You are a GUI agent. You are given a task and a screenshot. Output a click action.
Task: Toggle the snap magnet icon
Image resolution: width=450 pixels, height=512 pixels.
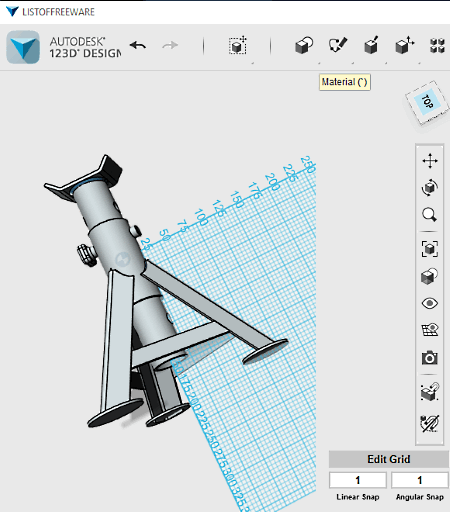[430, 391]
